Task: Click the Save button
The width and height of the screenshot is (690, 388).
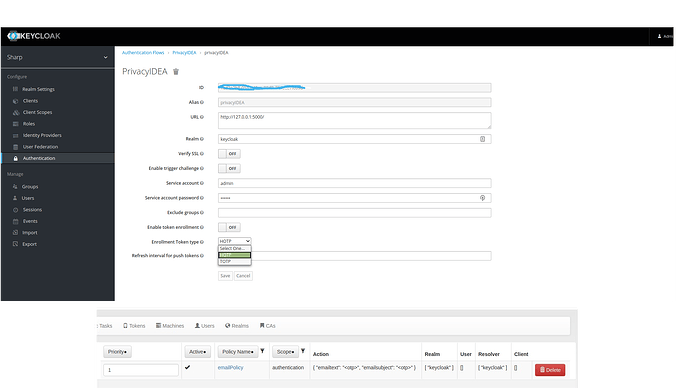Action: point(225,276)
